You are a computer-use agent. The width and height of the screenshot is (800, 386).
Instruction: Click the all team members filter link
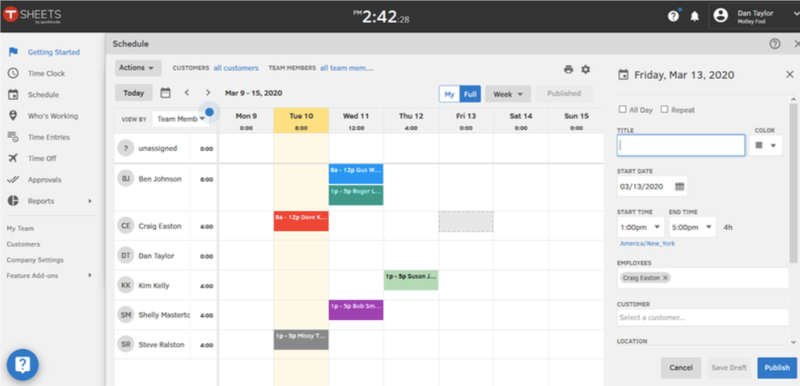tap(346, 68)
